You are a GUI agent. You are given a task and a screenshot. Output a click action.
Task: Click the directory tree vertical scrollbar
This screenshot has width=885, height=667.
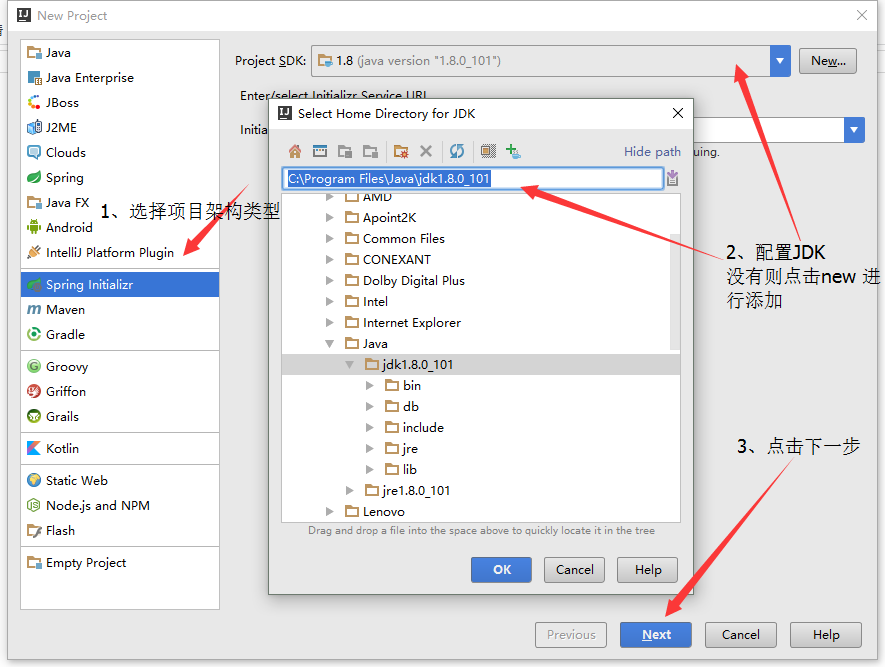pyautogui.click(x=674, y=291)
